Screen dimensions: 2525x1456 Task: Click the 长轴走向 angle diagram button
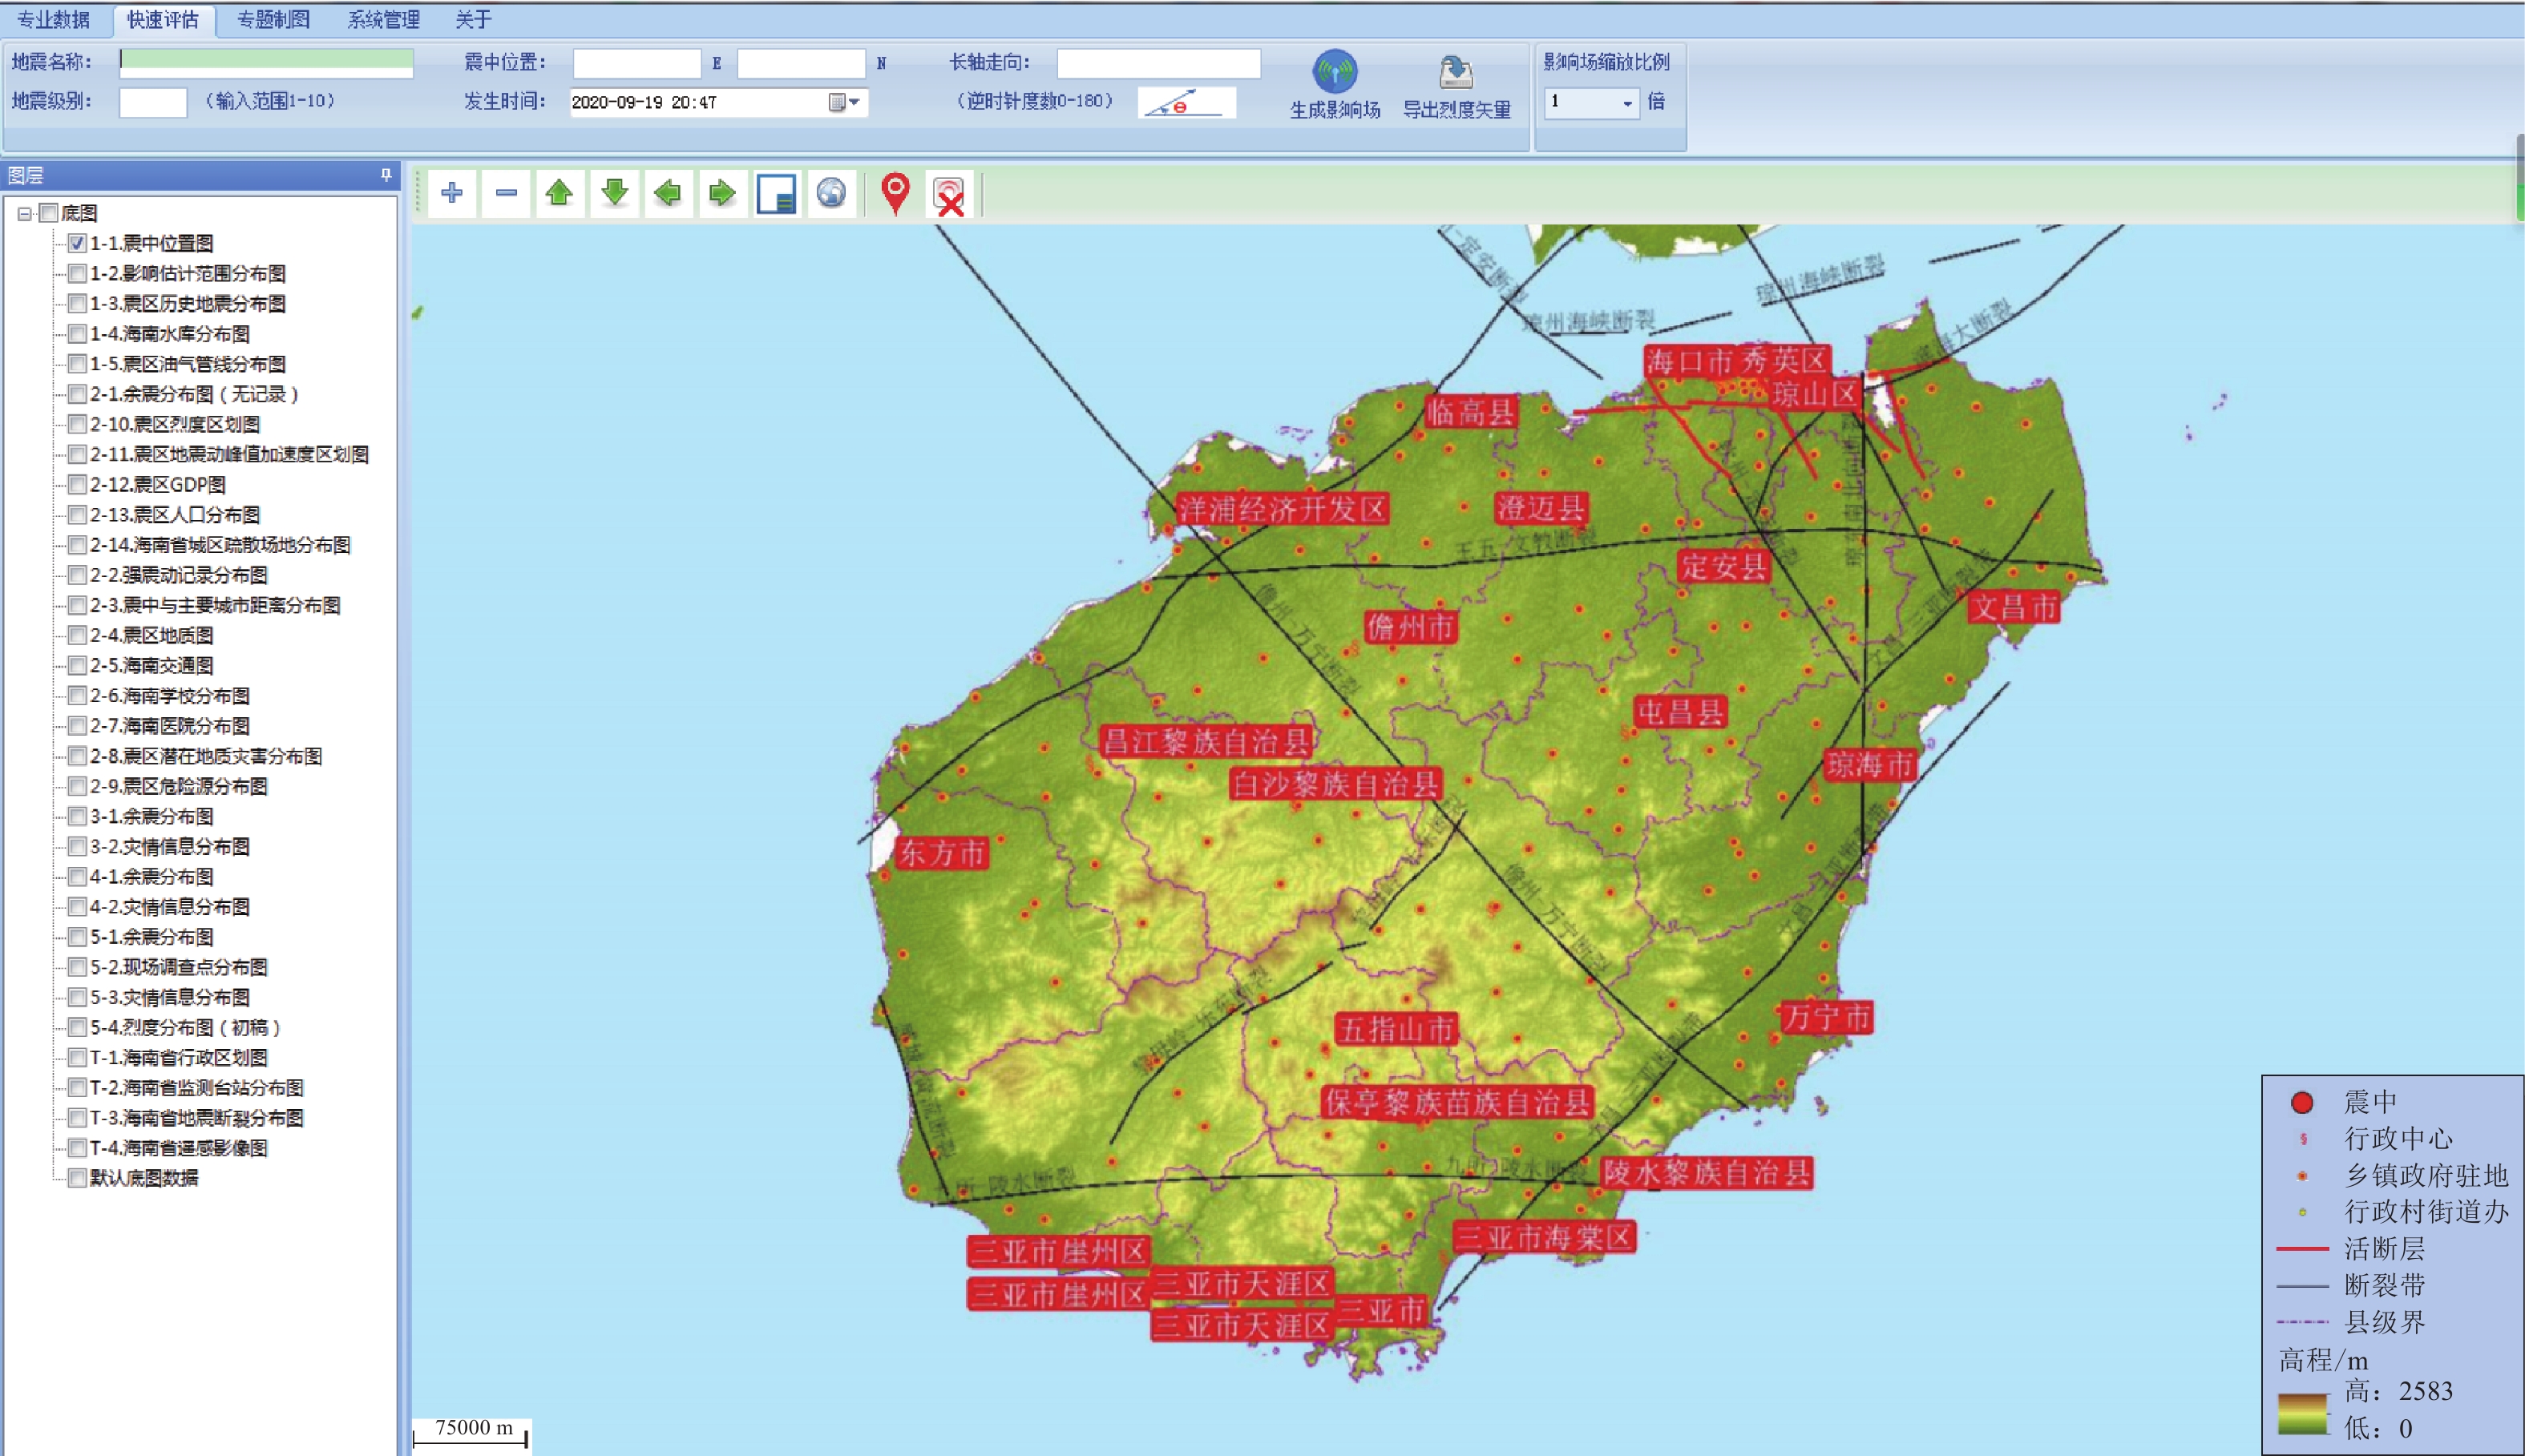pyautogui.click(x=1186, y=103)
